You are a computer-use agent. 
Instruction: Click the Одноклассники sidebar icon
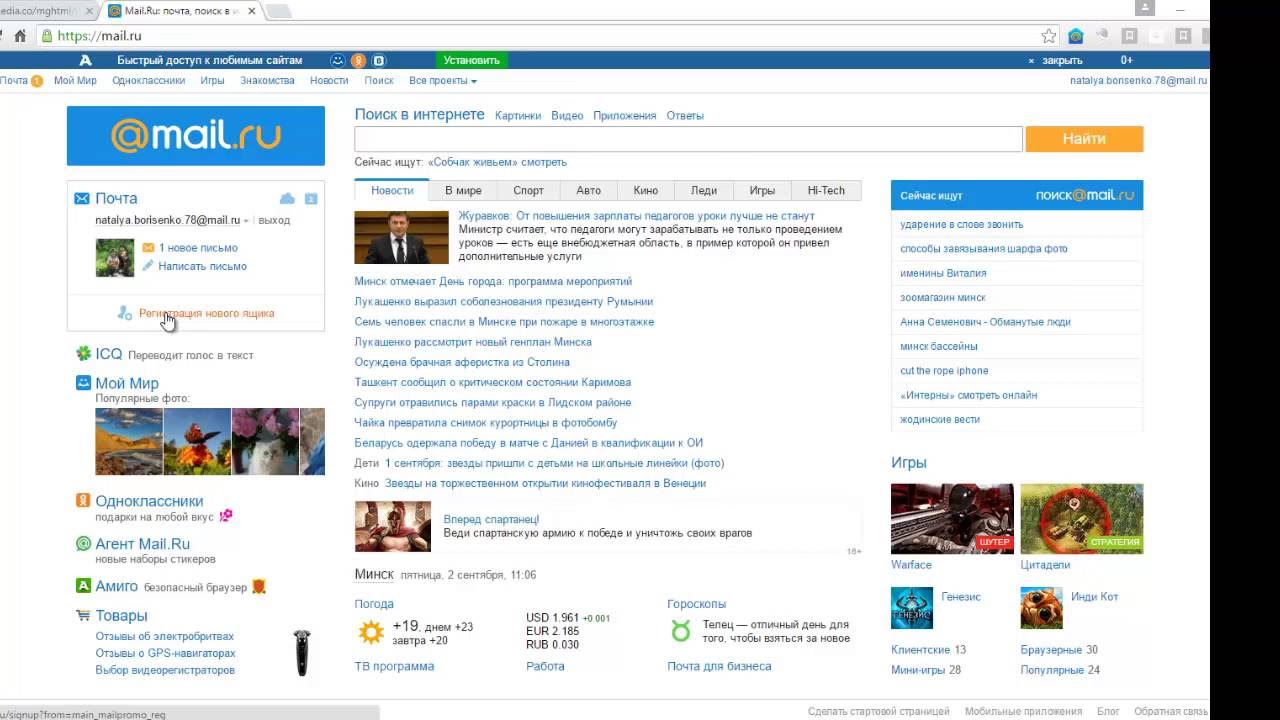pos(84,501)
